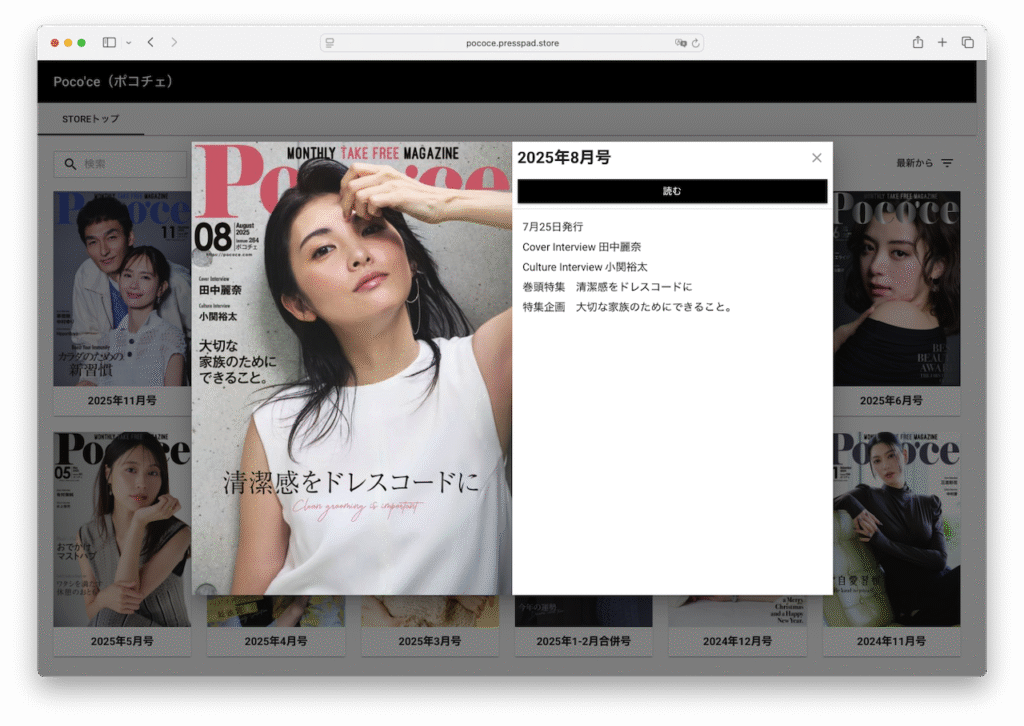
Task: Open the 2025年11月号 magazine cover thumbnail
Action: 121,290
